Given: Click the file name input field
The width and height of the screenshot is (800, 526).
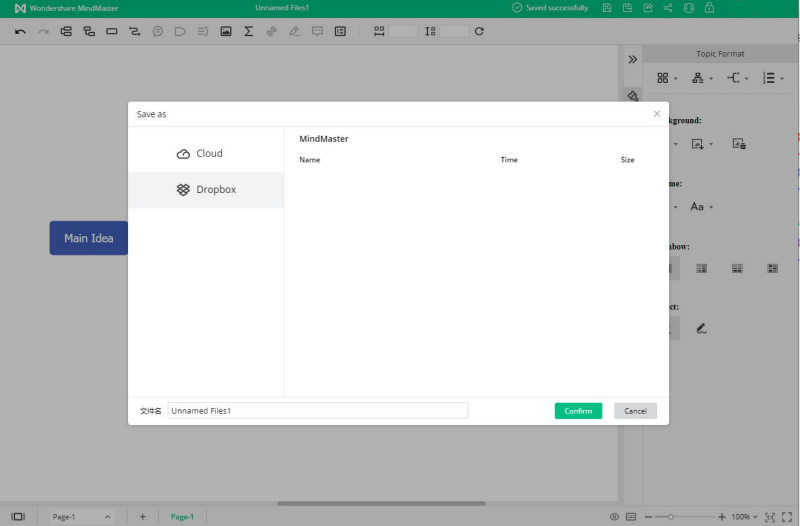Looking at the screenshot, I should point(317,411).
